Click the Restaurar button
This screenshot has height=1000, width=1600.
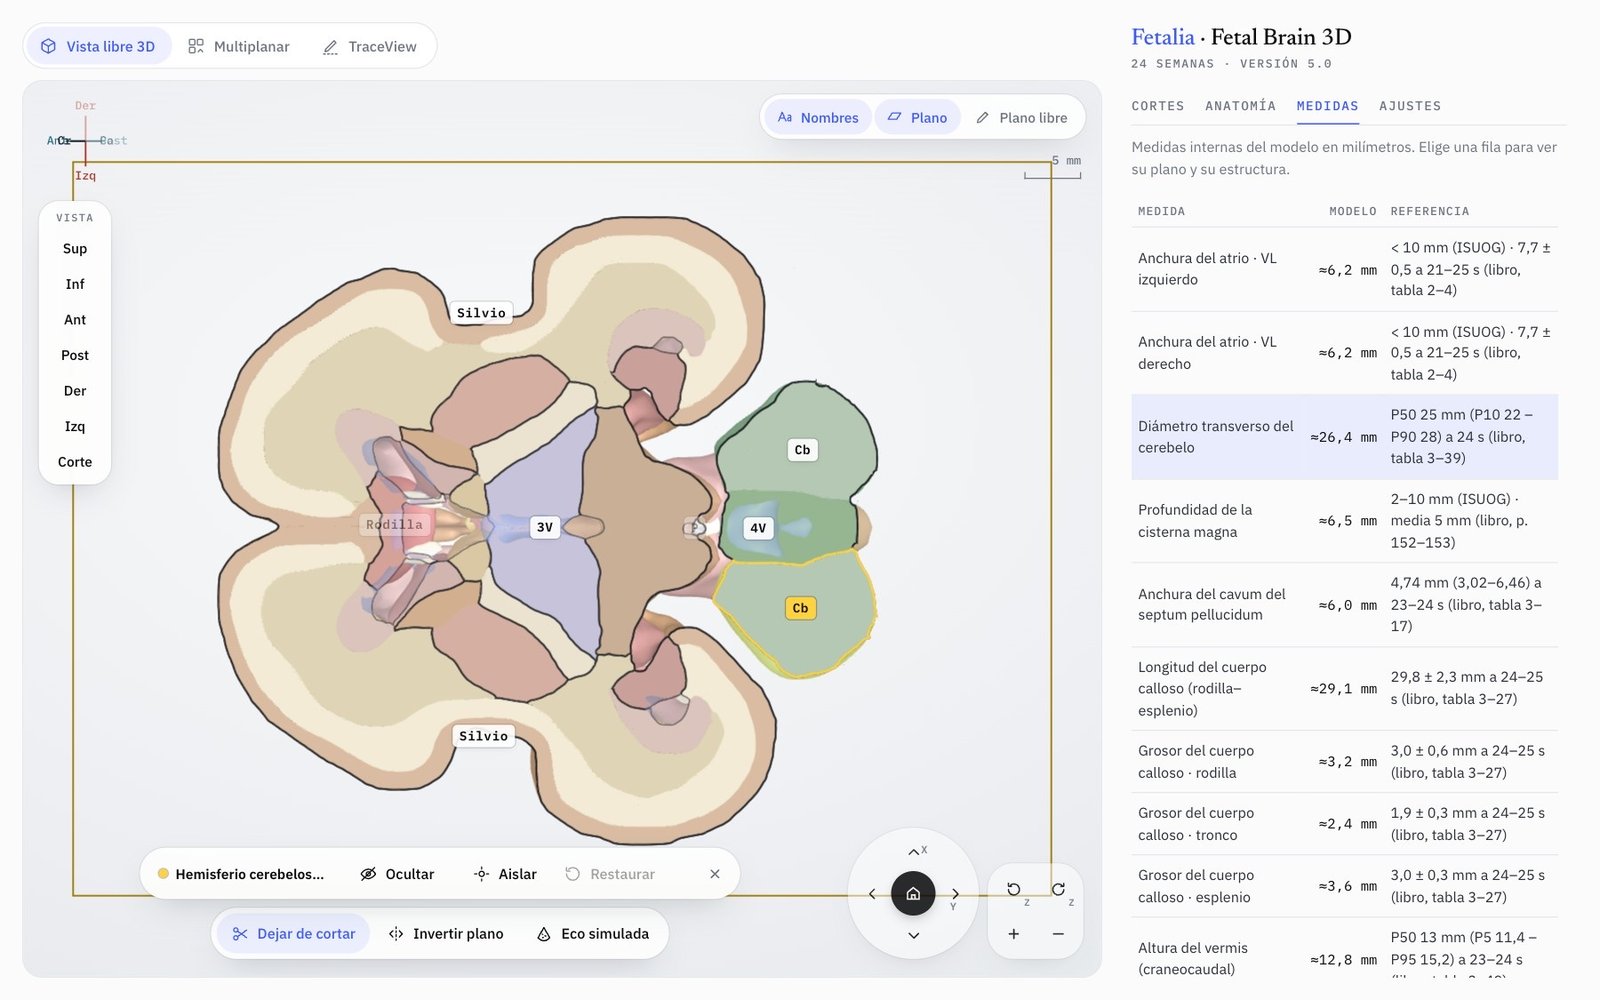pyautogui.click(x=610, y=874)
